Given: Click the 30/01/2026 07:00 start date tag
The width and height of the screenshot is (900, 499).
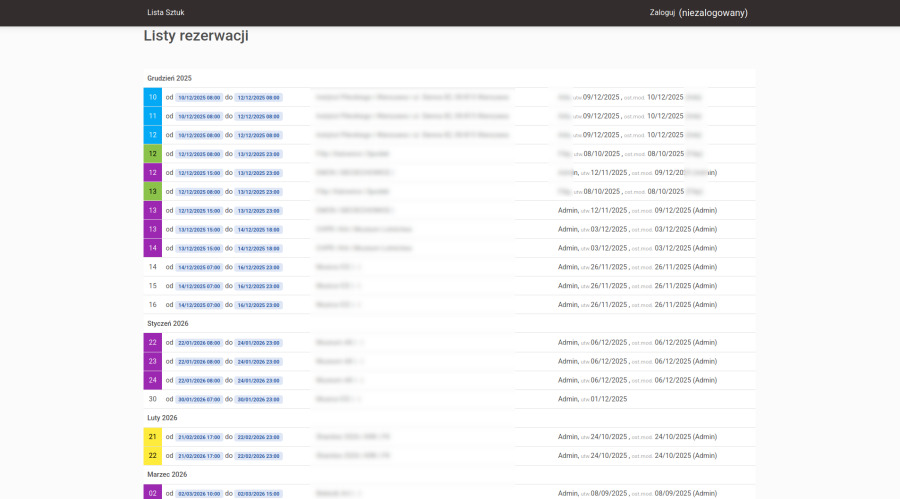Looking at the screenshot, I should coord(199,399).
